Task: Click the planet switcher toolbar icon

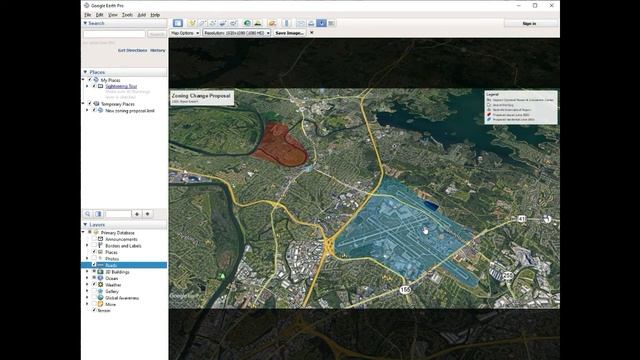Action: tap(272, 23)
